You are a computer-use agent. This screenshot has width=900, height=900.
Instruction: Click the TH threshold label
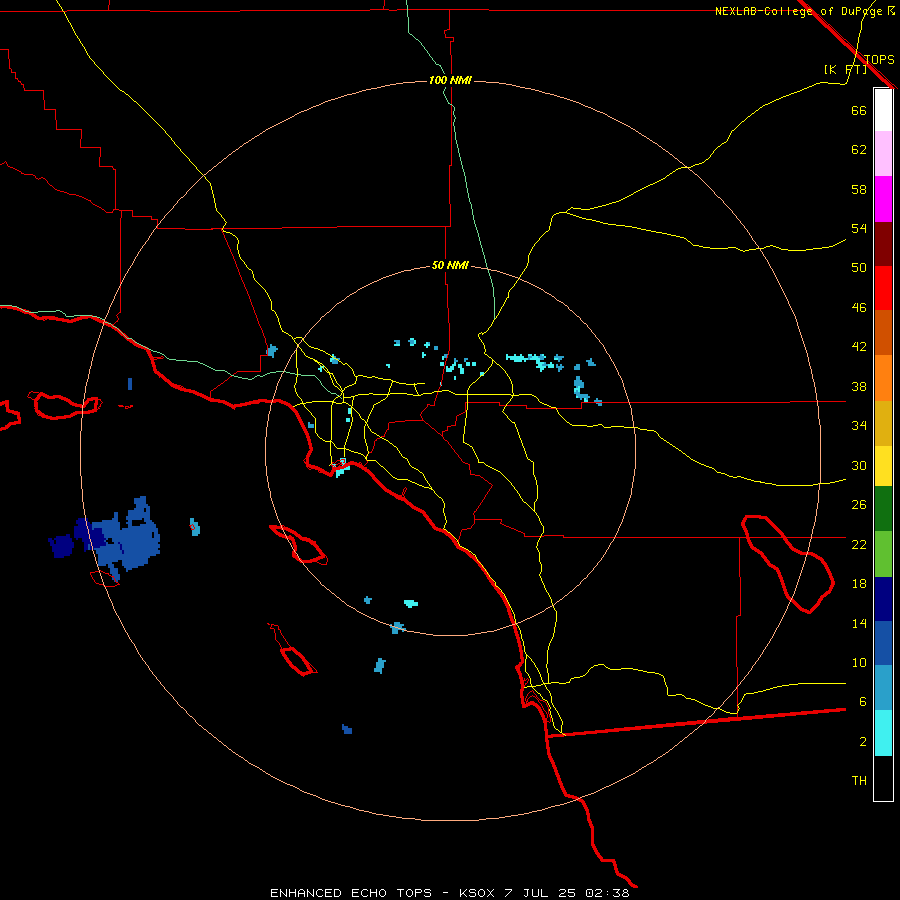click(859, 781)
